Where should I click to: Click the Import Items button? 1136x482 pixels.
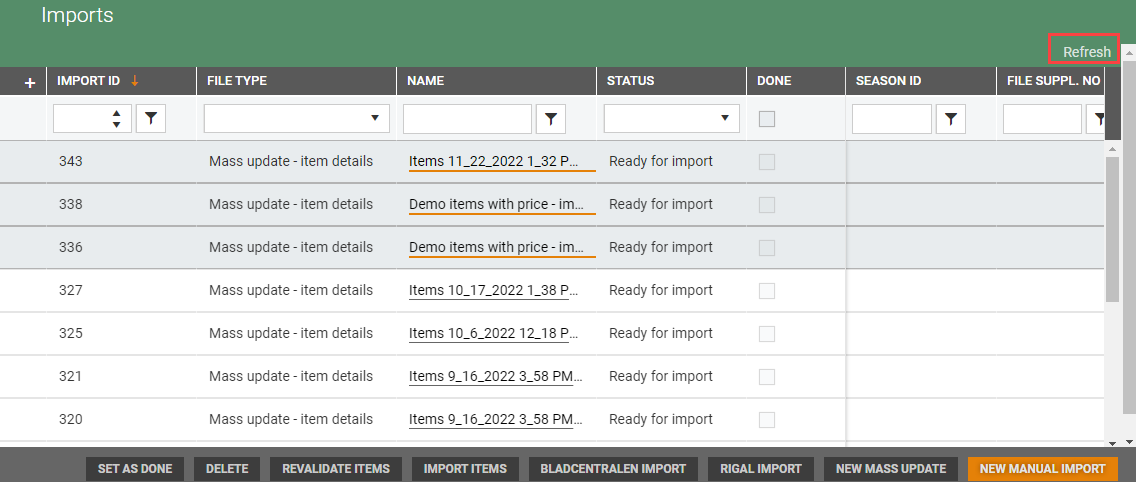click(x=465, y=468)
